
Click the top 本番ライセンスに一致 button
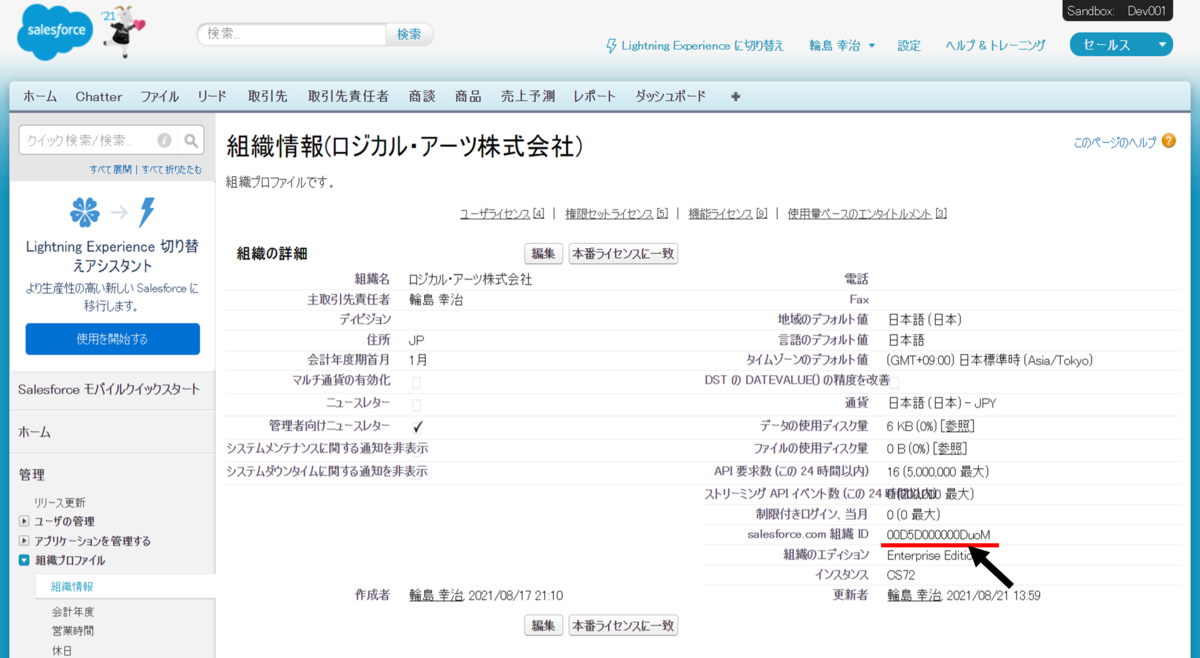623,254
